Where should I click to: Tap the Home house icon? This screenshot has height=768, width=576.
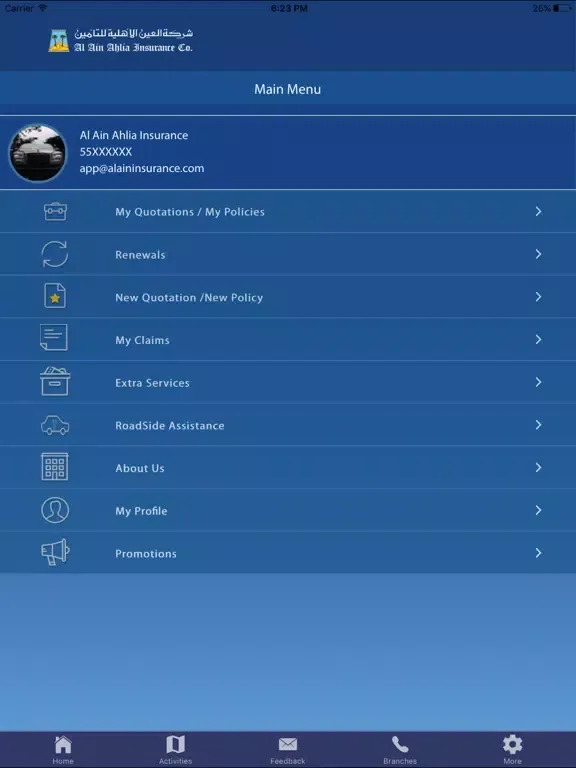point(63,744)
